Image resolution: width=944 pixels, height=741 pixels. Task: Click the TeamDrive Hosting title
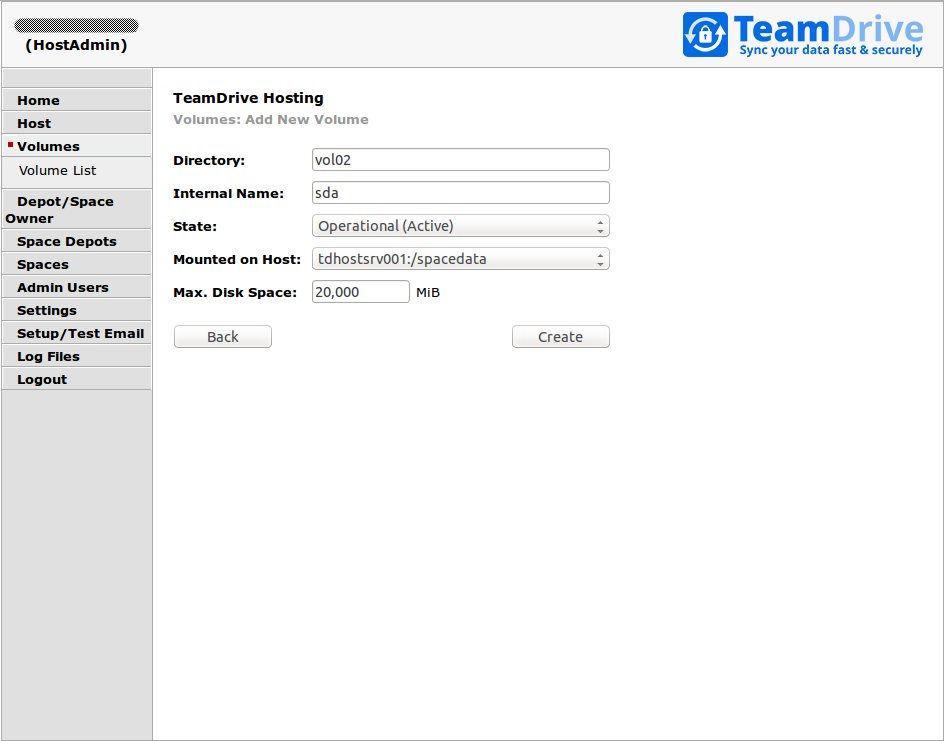pyautogui.click(x=248, y=98)
